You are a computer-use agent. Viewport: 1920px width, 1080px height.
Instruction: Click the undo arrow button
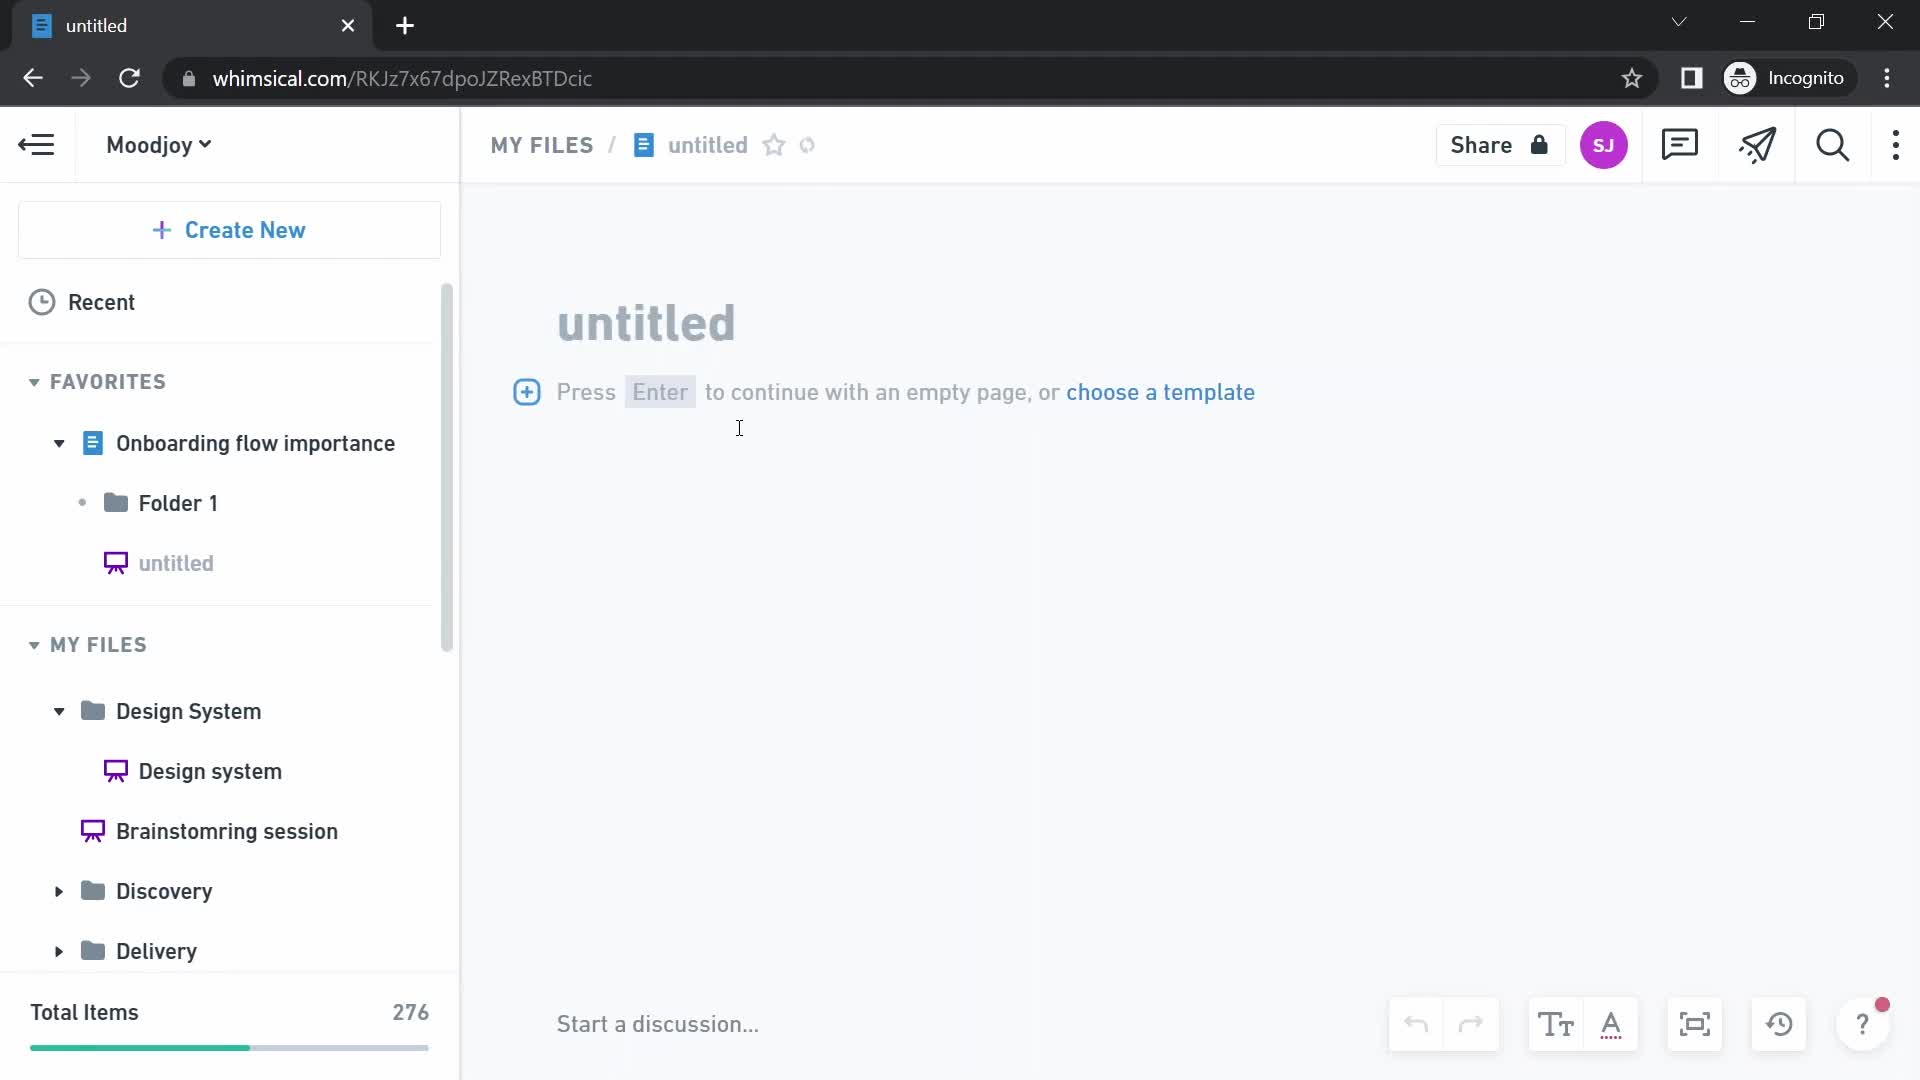coord(1416,1024)
